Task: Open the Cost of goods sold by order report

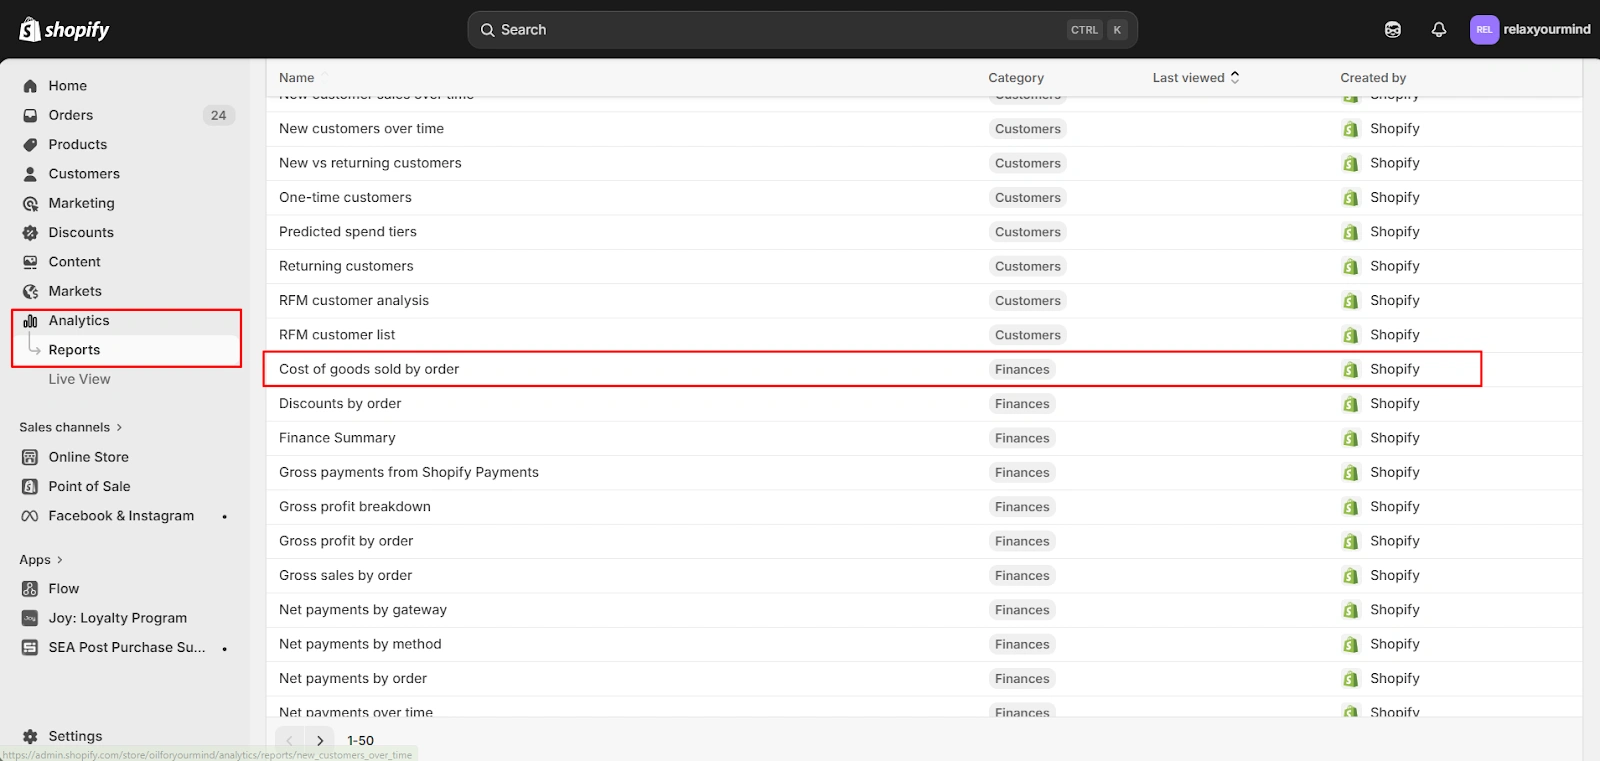Action: click(x=369, y=369)
